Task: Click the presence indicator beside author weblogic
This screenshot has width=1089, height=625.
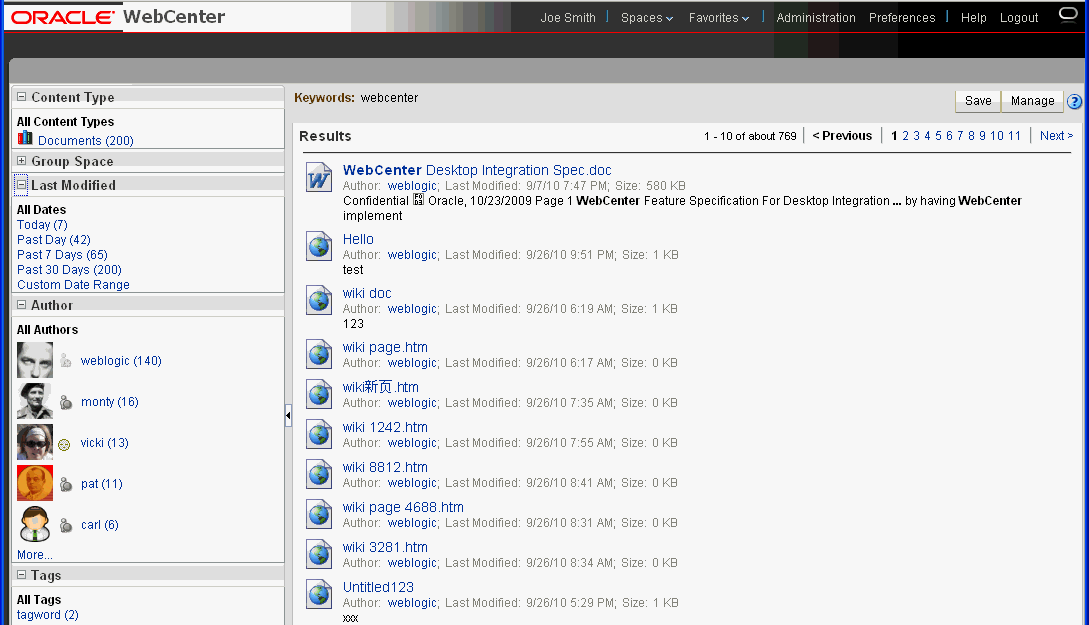Action: [x=64, y=360]
